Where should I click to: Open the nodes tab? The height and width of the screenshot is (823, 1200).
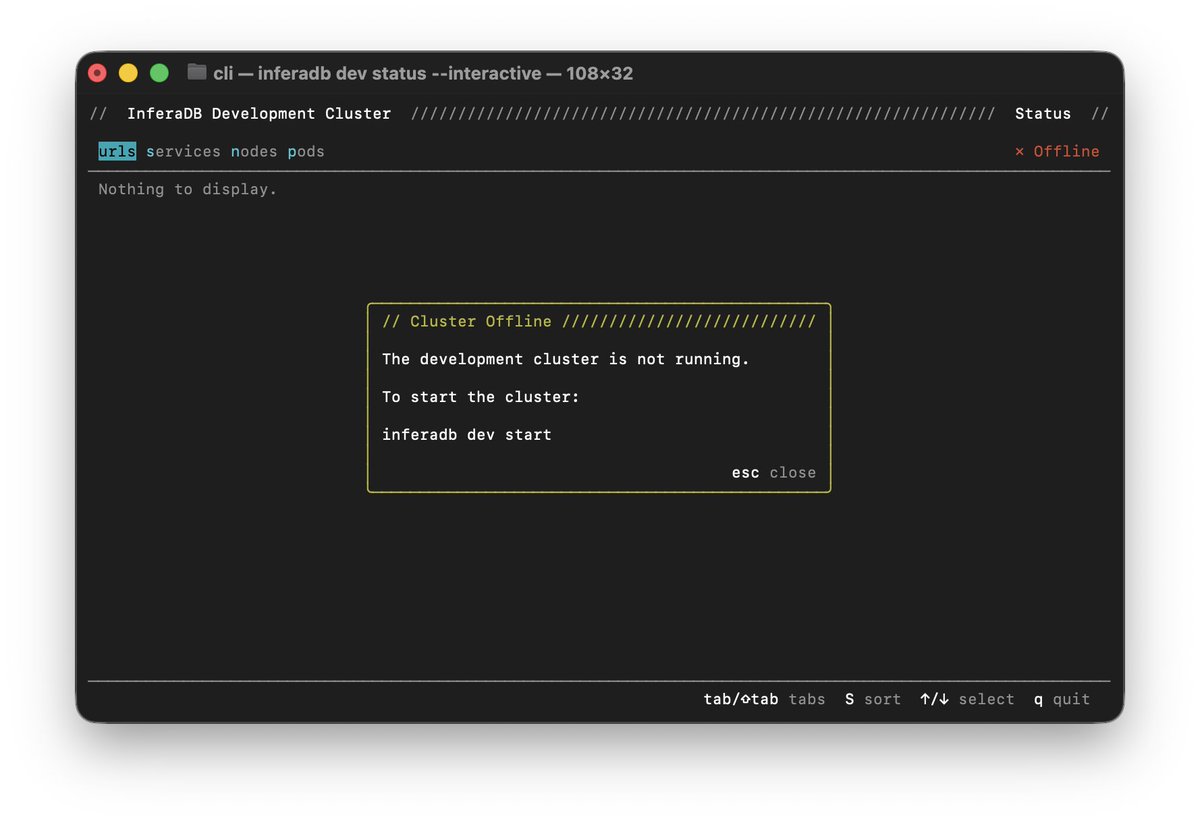[254, 151]
